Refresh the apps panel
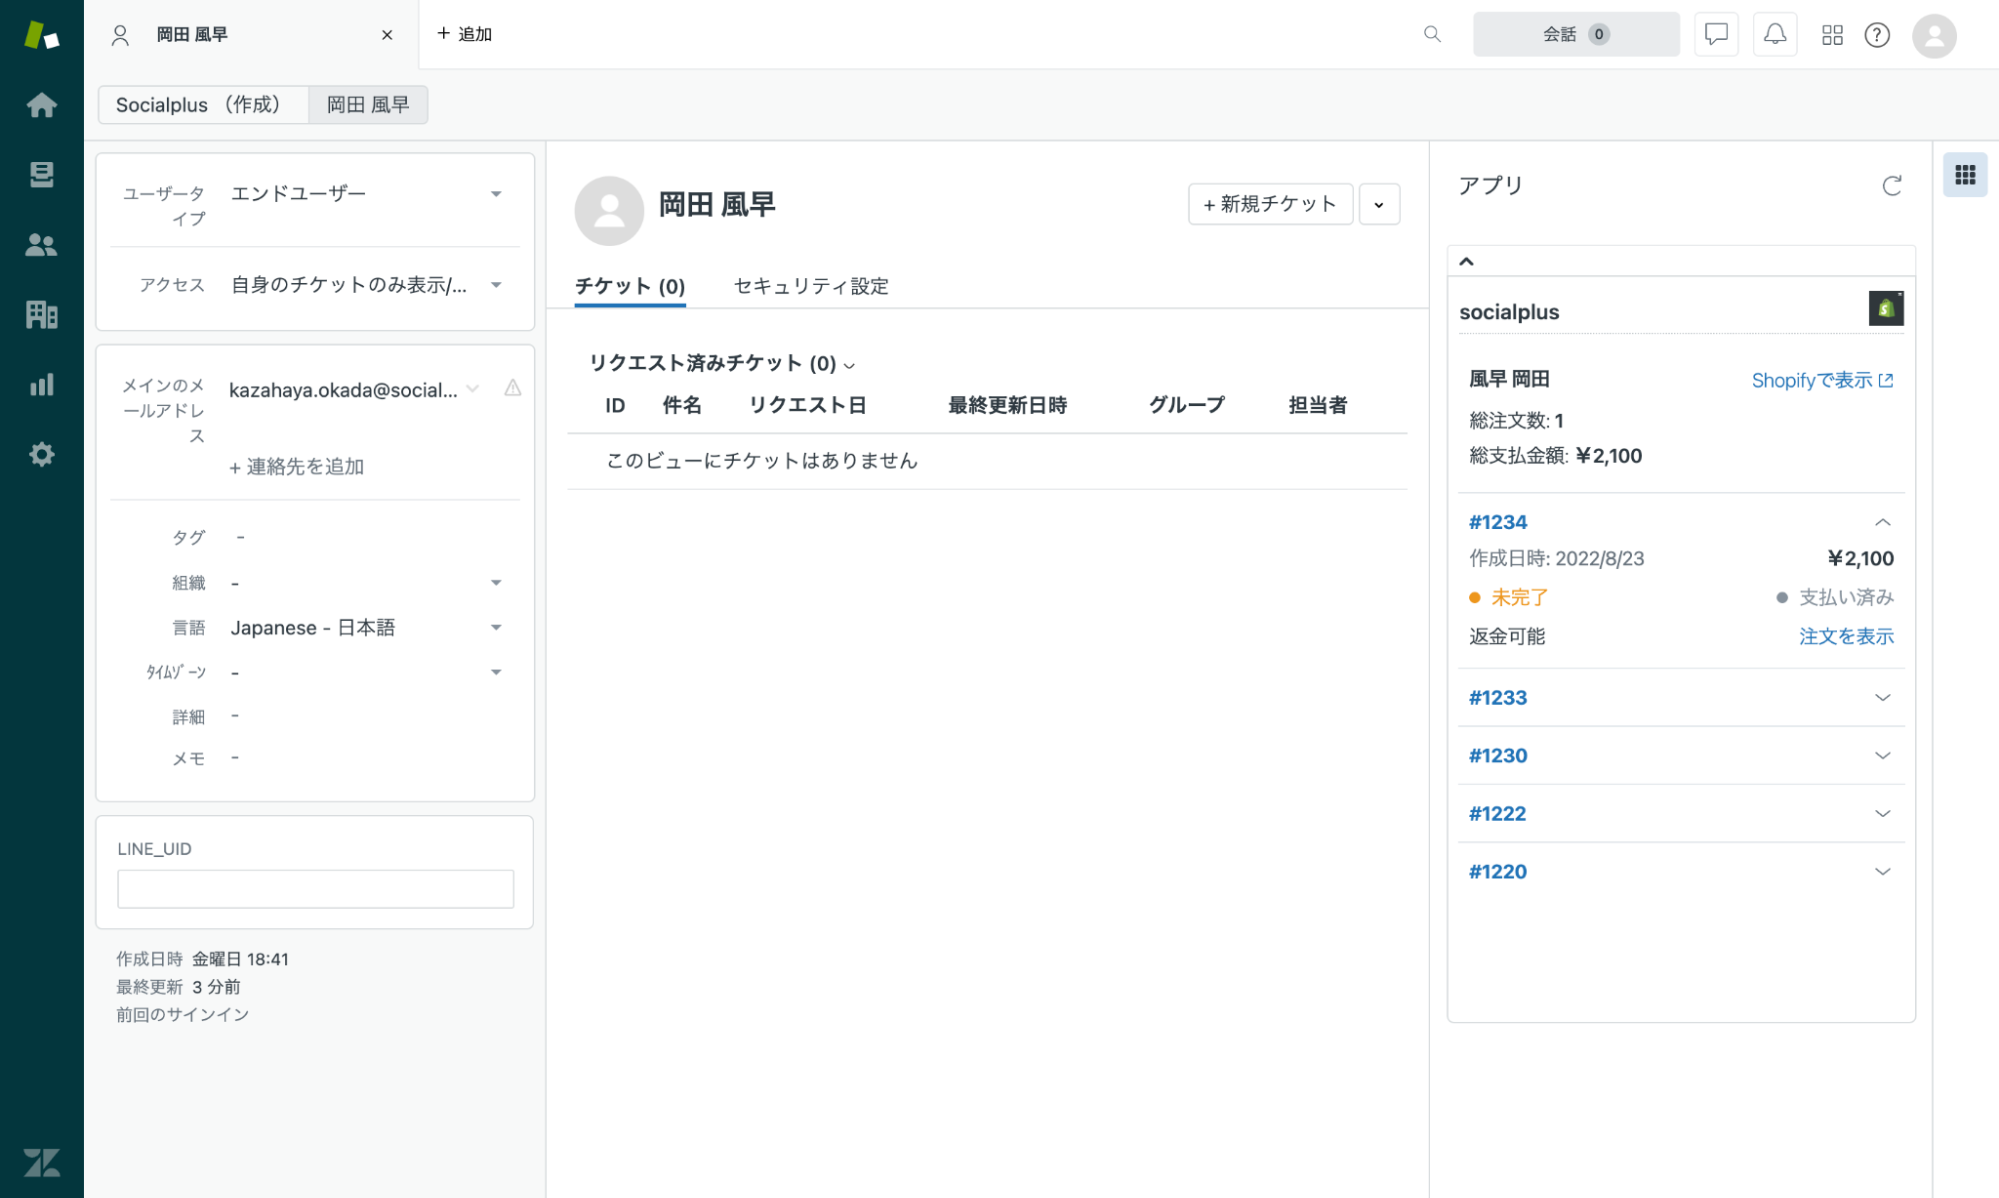This screenshot has width=1999, height=1198. (1891, 186)
